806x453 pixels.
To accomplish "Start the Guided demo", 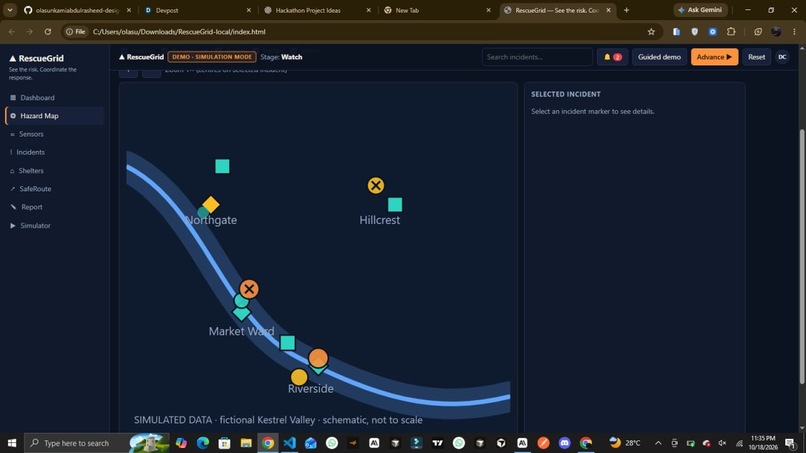I will point(659,57).
